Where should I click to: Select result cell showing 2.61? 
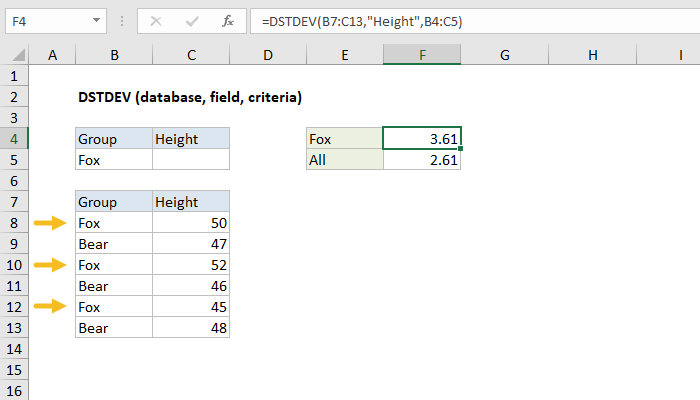tap(422, 159)
